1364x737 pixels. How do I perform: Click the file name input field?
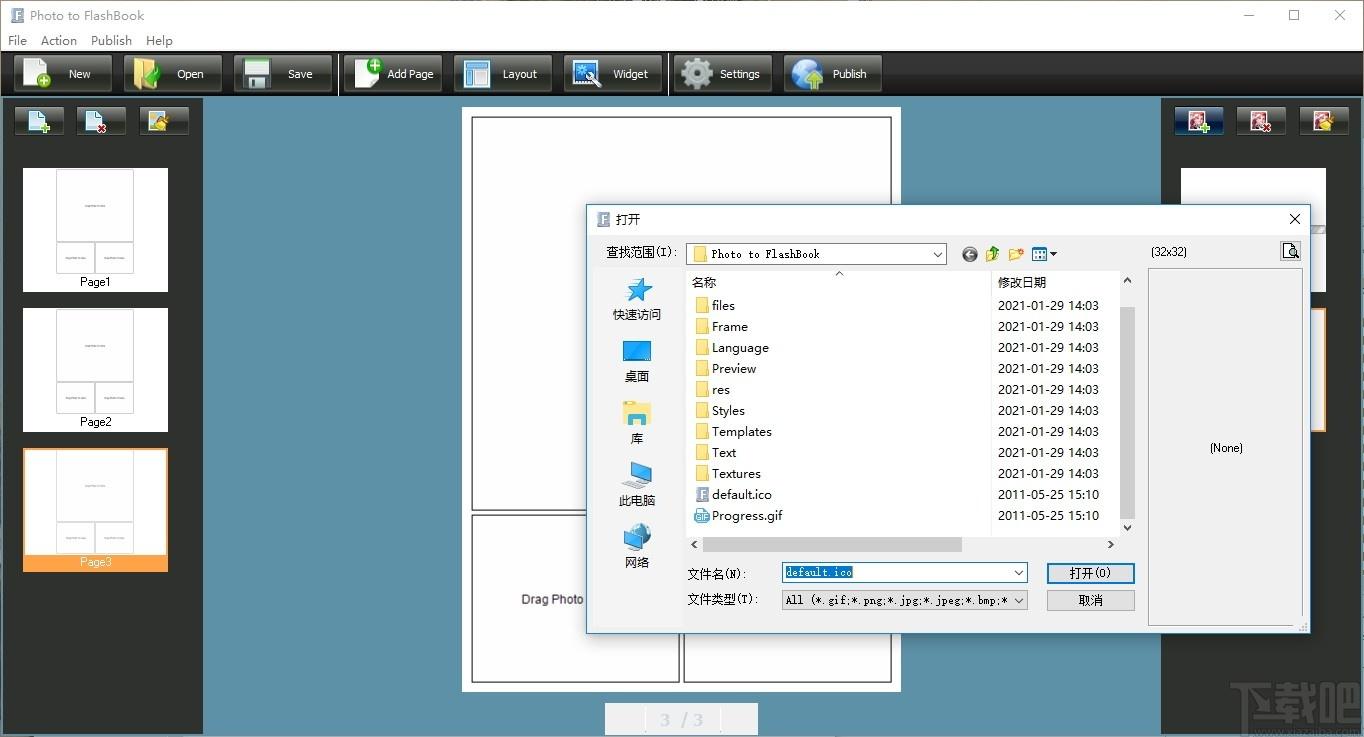click(896, 573)
